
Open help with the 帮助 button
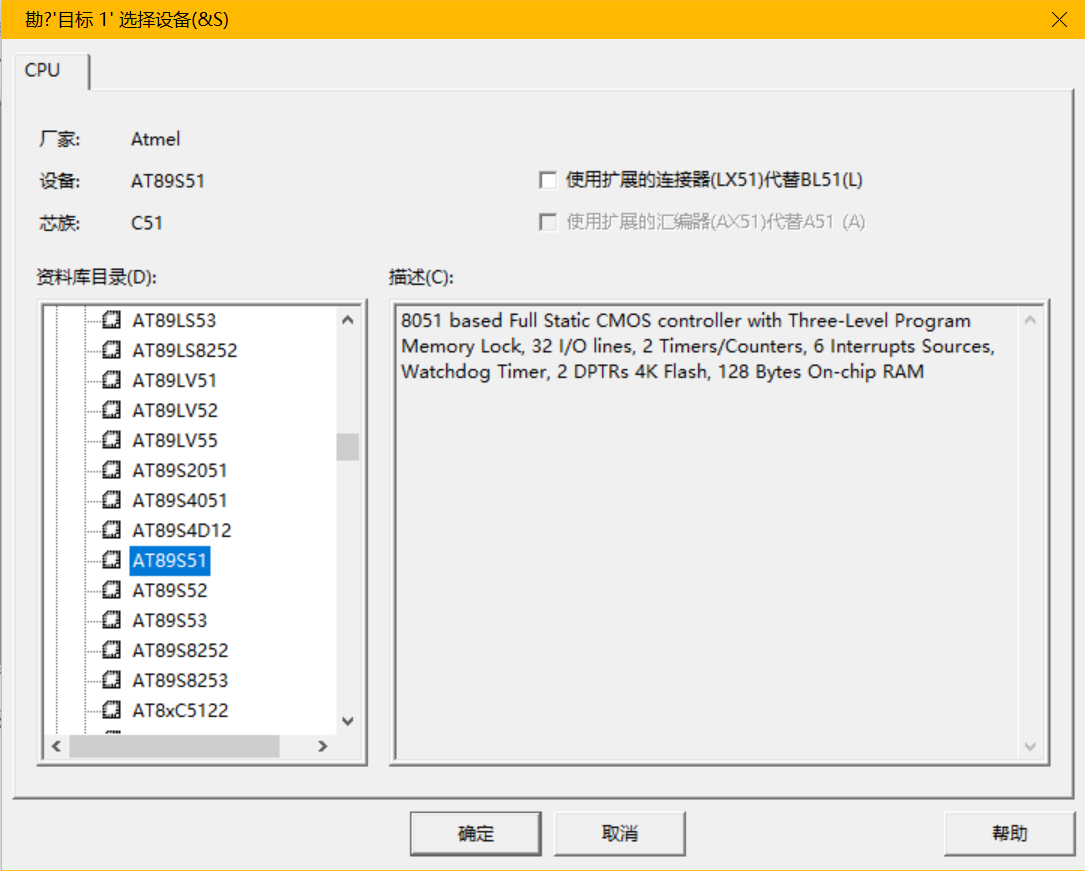(x=1009, y=833)
